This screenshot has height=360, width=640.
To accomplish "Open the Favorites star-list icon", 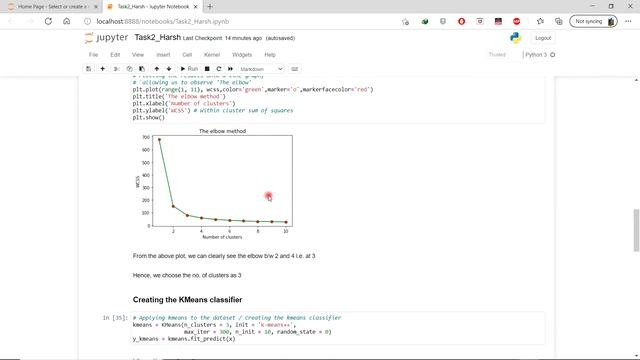I will coord(540,21).
